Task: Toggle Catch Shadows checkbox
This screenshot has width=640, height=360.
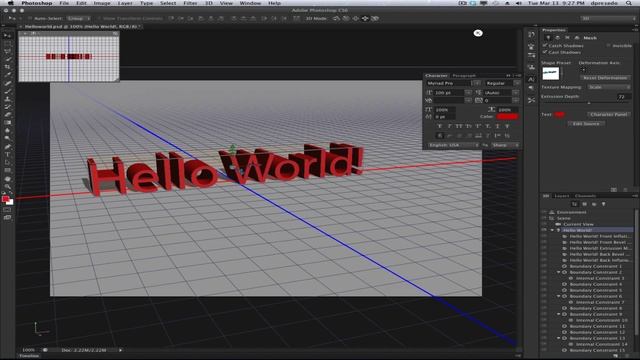Action: coord(545,45)
